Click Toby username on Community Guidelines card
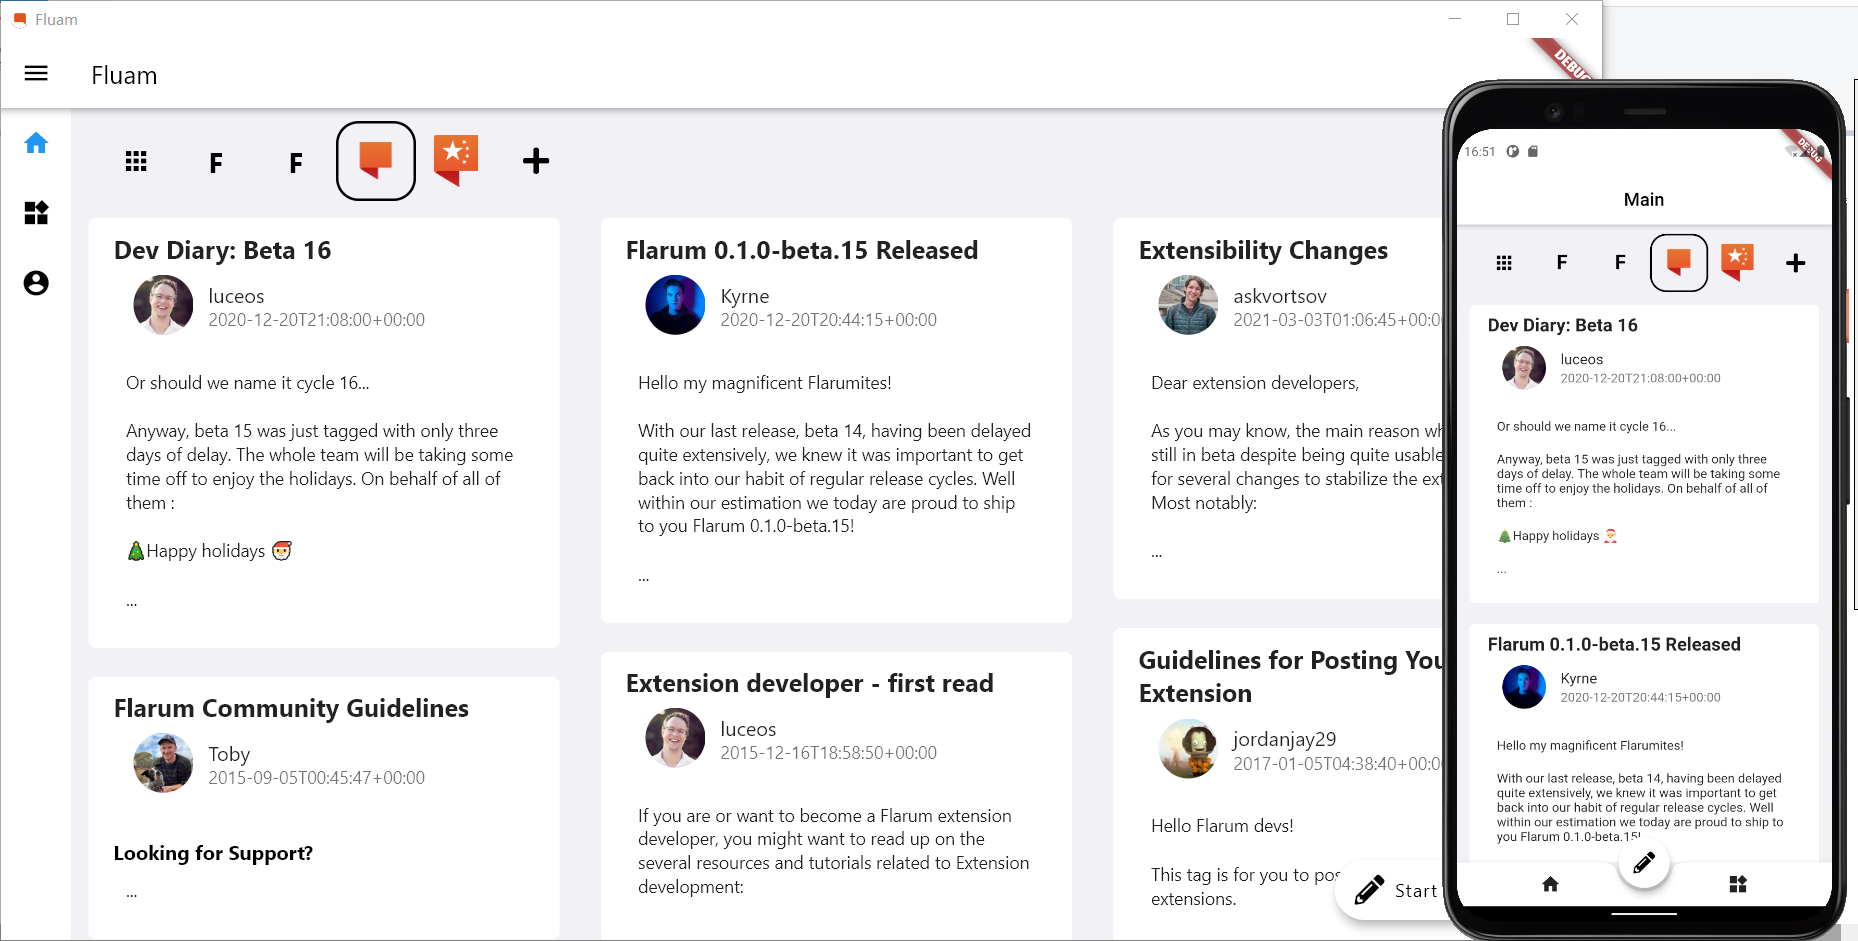 229,754
